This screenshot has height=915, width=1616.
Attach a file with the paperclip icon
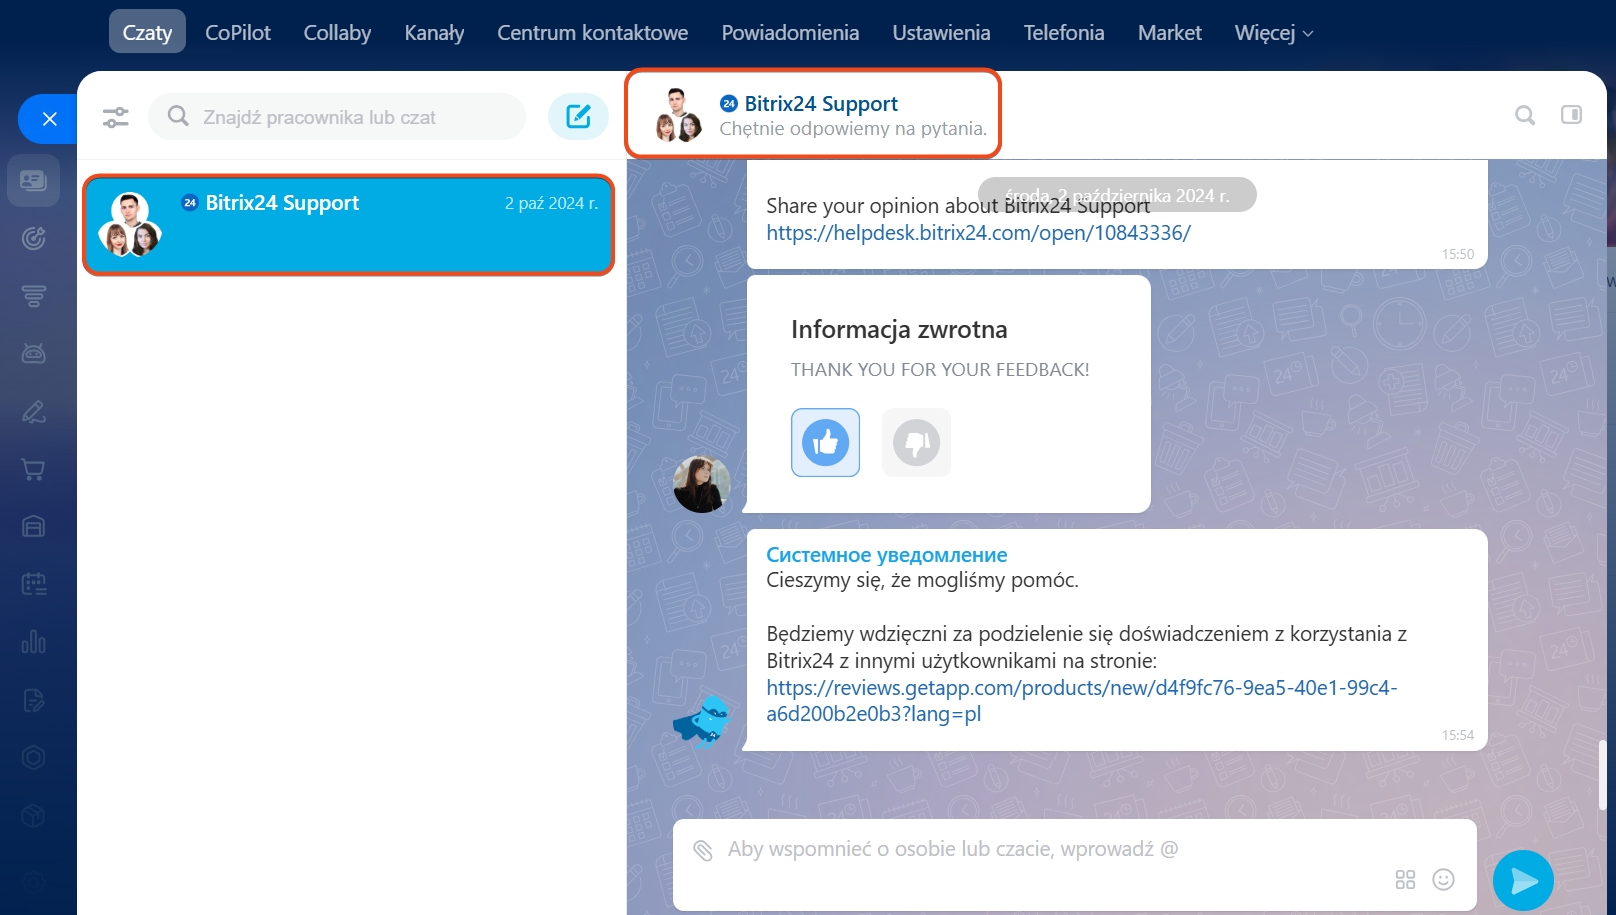(703, 850)
